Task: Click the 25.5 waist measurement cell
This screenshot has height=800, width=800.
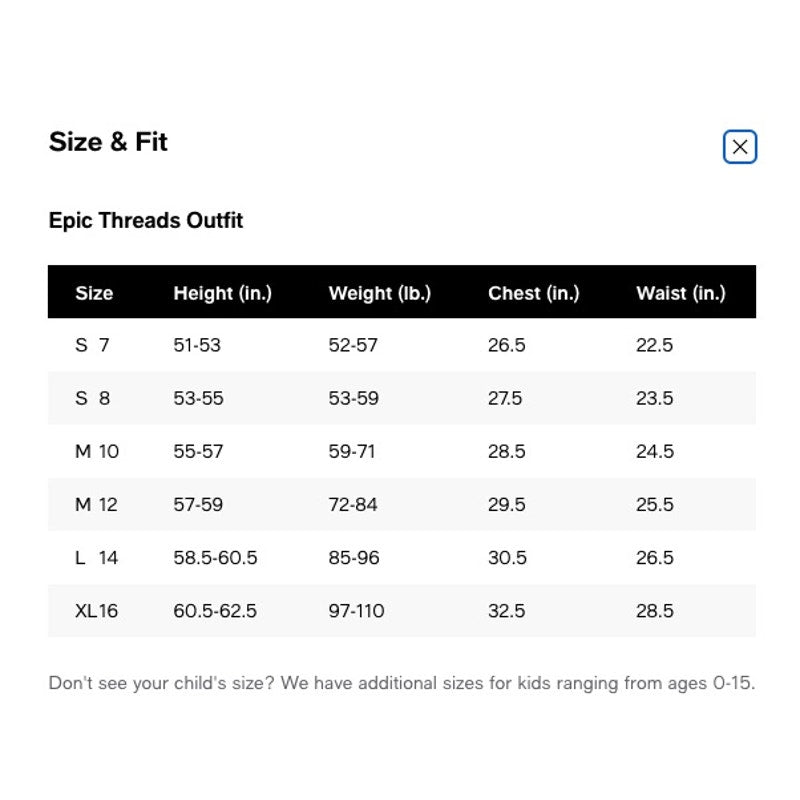Action: point(655,504)
